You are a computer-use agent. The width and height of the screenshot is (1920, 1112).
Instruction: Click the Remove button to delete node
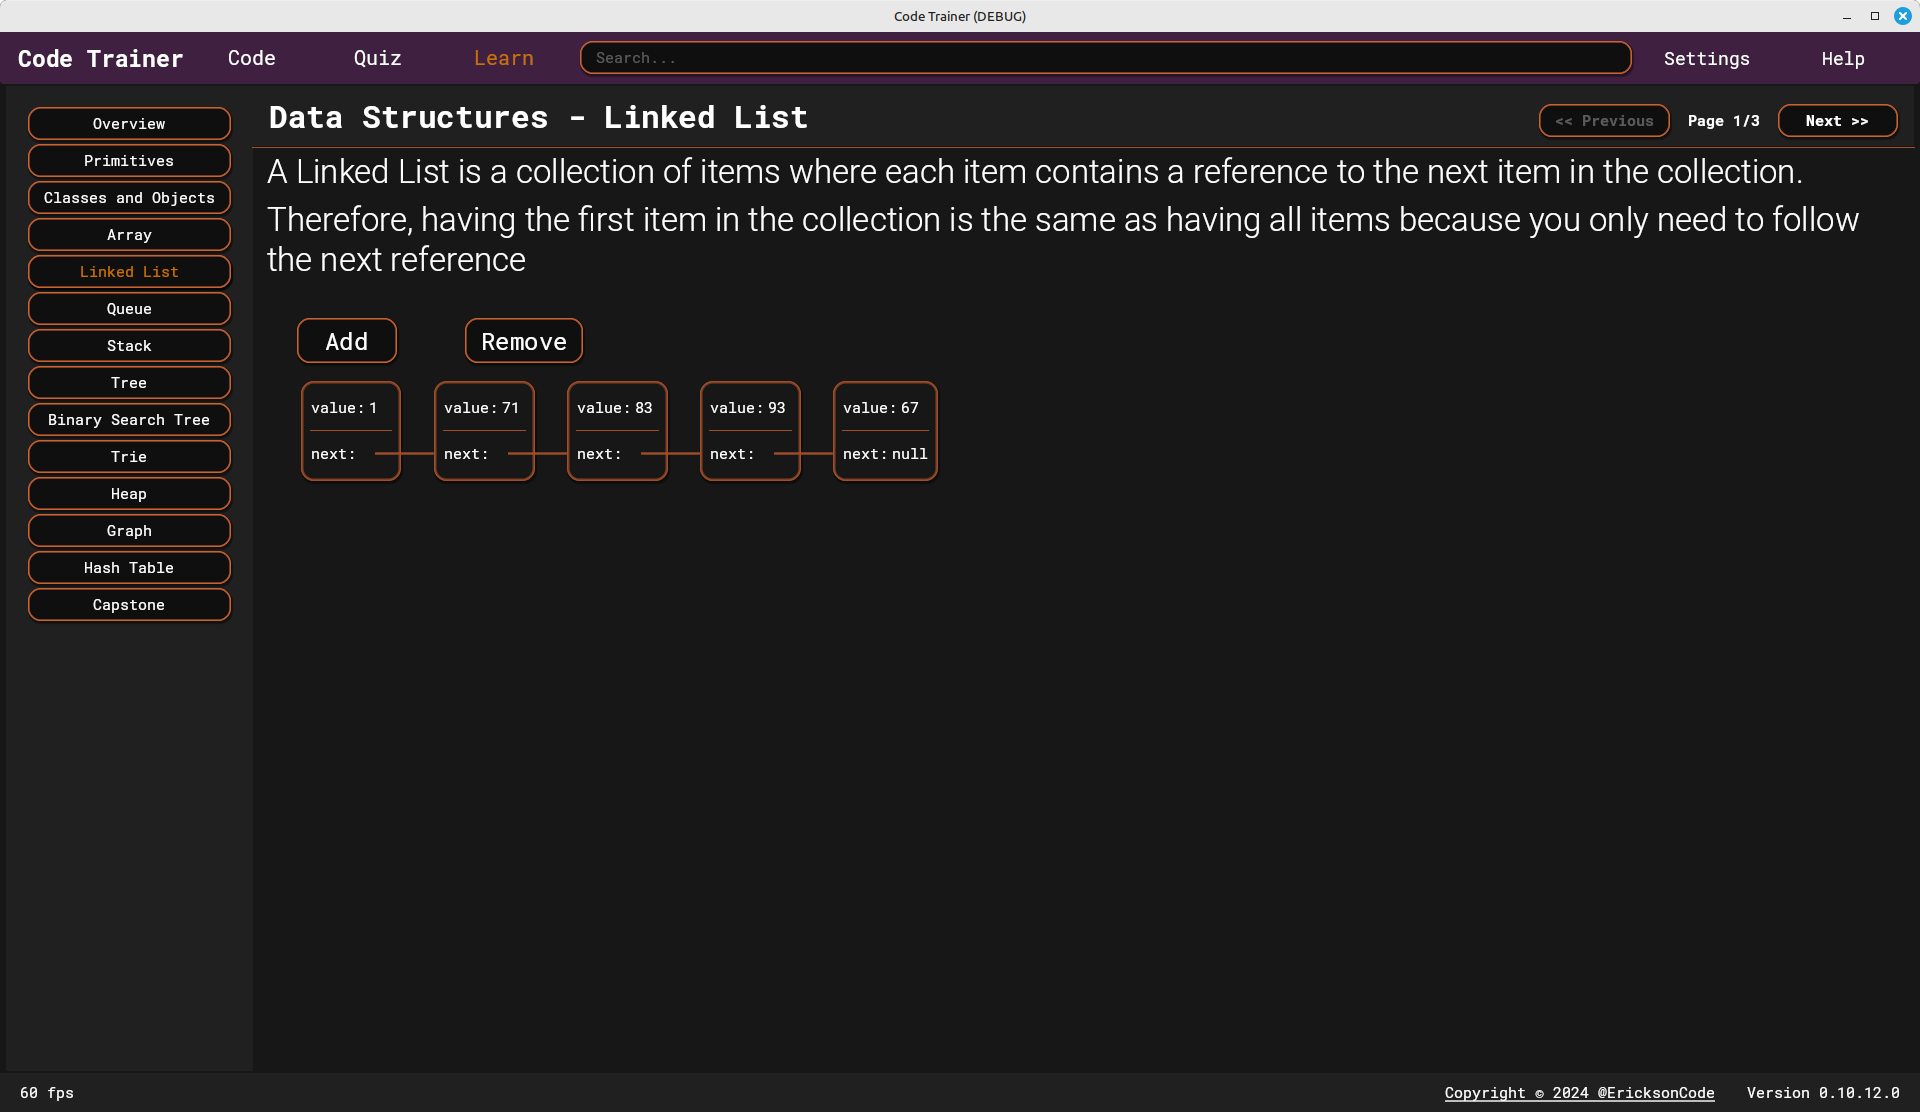pyautogui.click(x=524, y=340)
